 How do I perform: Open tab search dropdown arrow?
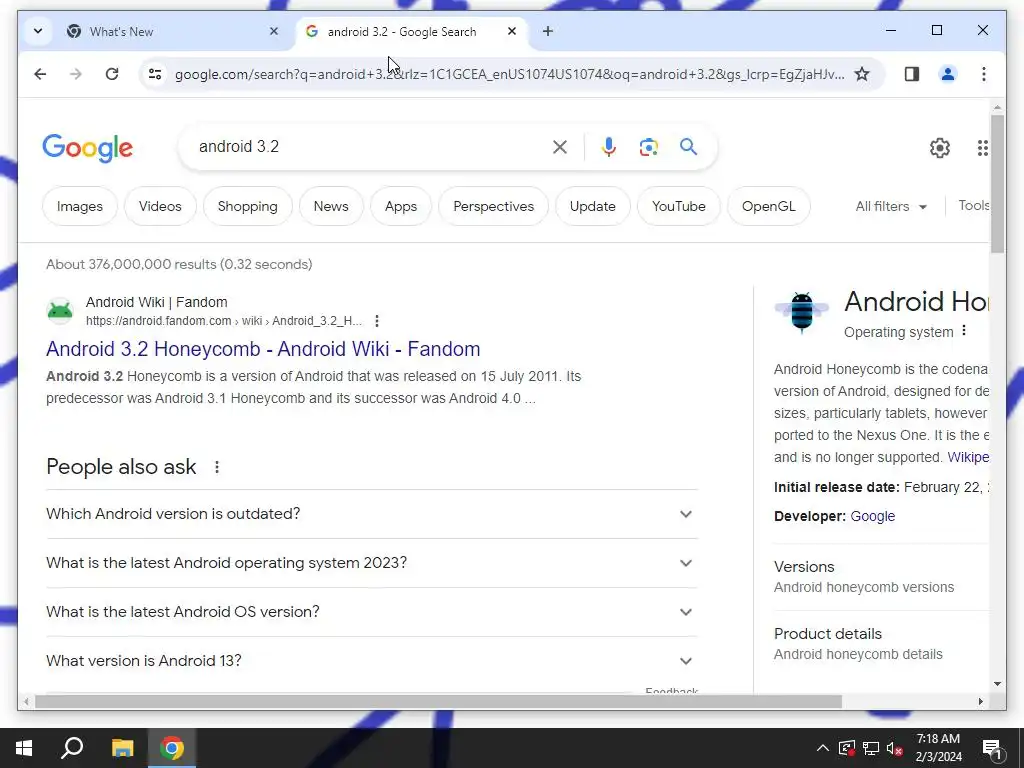tap(38, 31)
